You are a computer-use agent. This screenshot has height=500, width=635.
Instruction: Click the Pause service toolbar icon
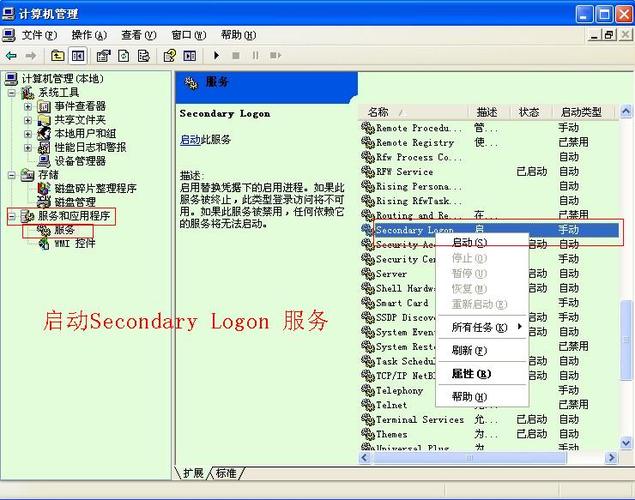pos(255,55)
